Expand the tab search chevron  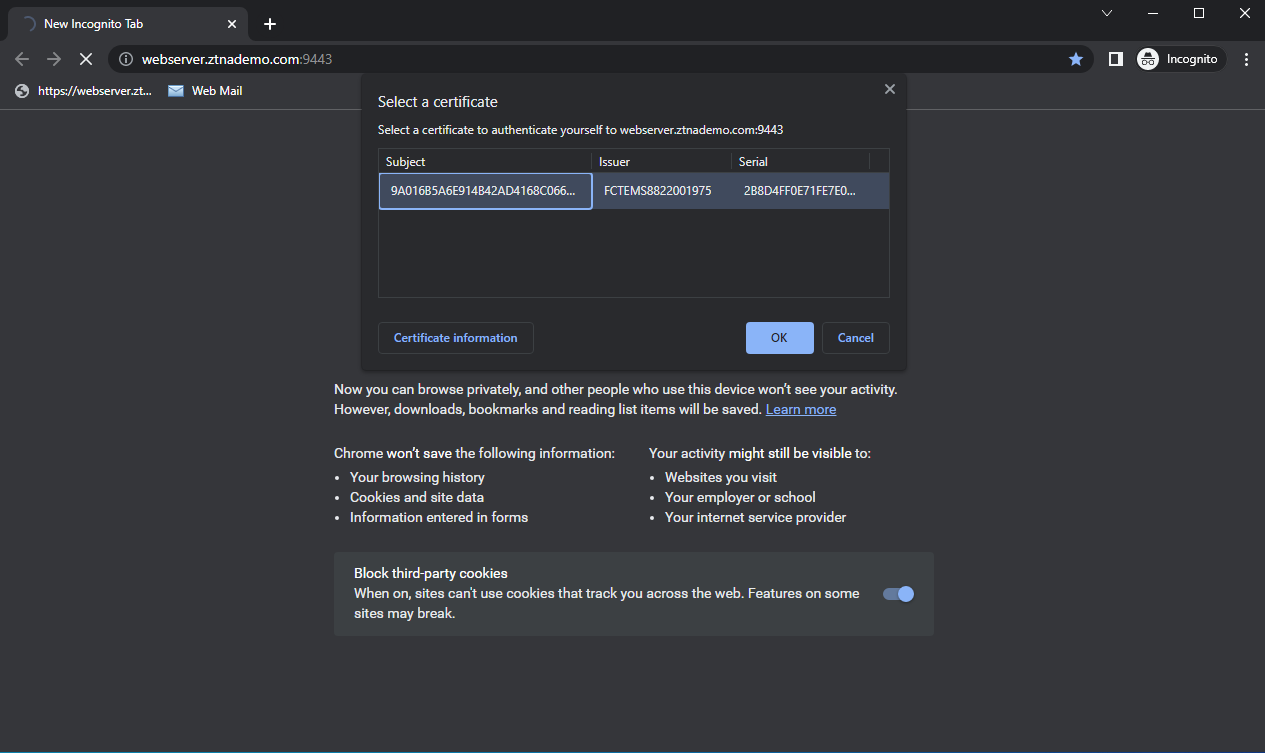[1107, 13]
